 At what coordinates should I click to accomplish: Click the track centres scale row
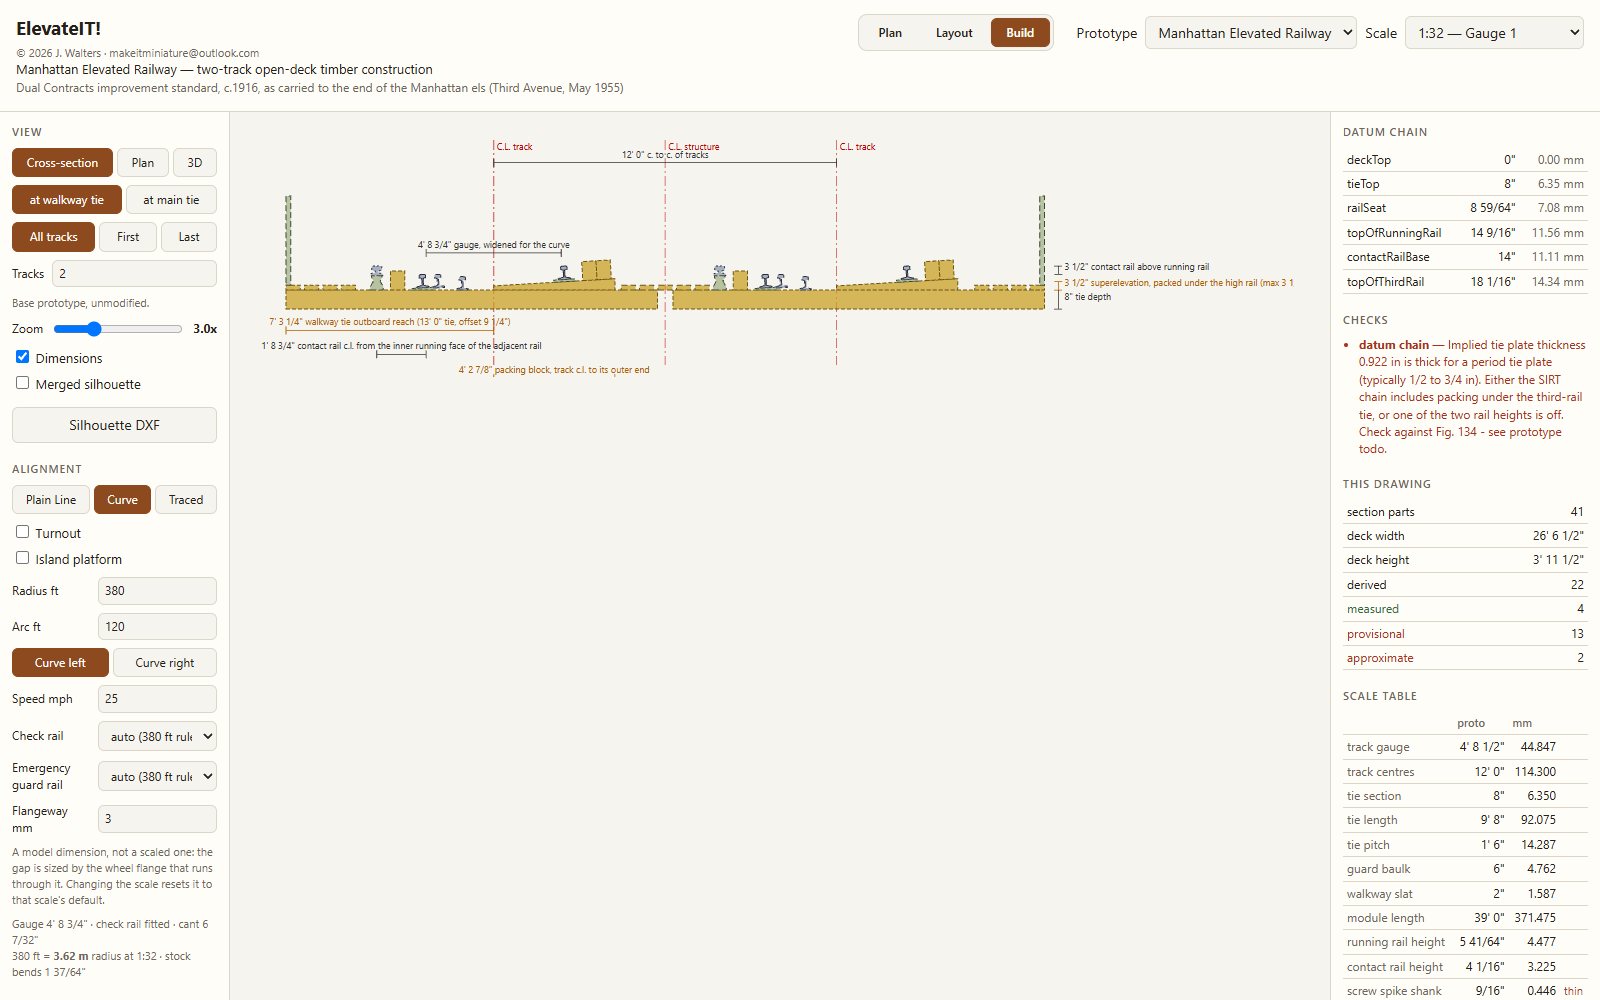[x=1465, y=772]
